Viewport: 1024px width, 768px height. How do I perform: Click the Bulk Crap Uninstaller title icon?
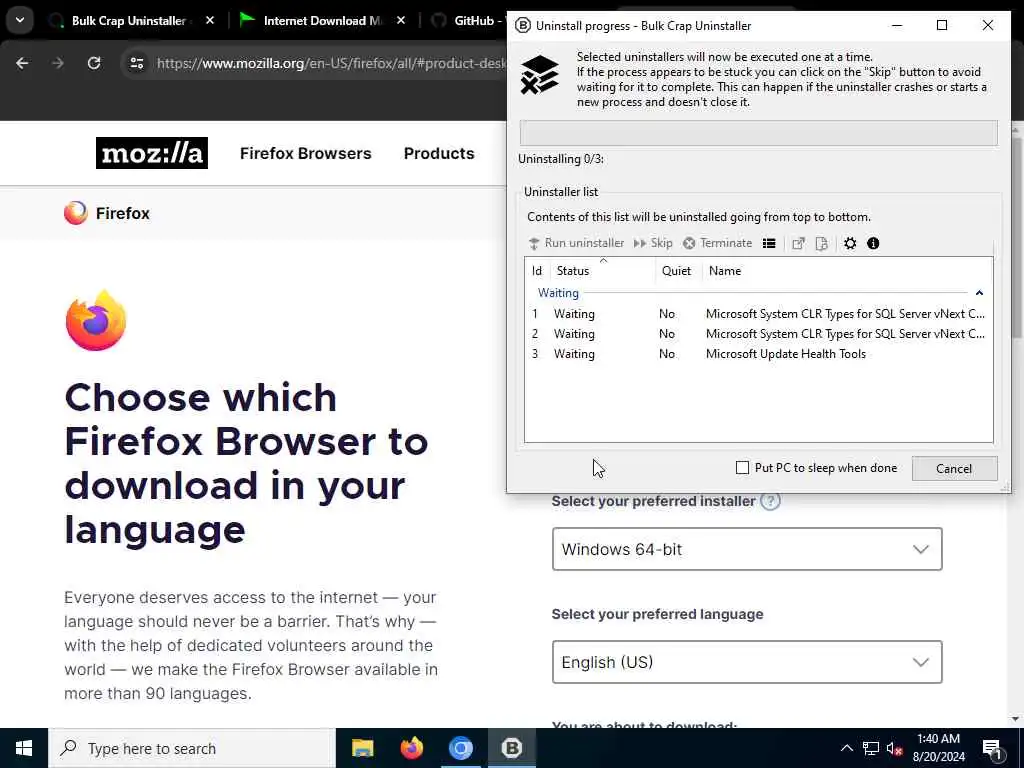click(x=522, y=25)
